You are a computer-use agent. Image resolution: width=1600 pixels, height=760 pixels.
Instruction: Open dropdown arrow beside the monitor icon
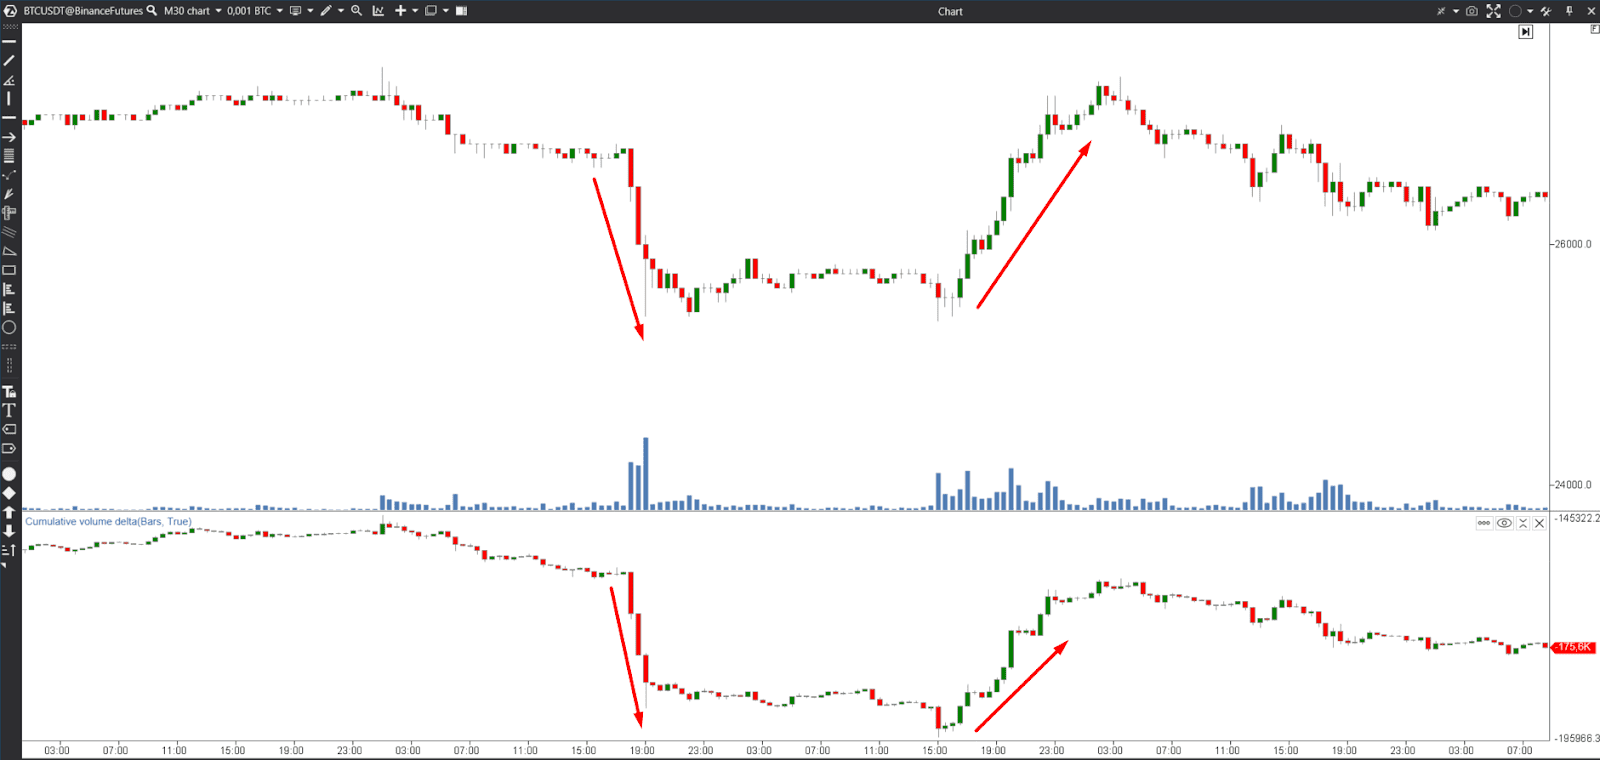(310, 11)
